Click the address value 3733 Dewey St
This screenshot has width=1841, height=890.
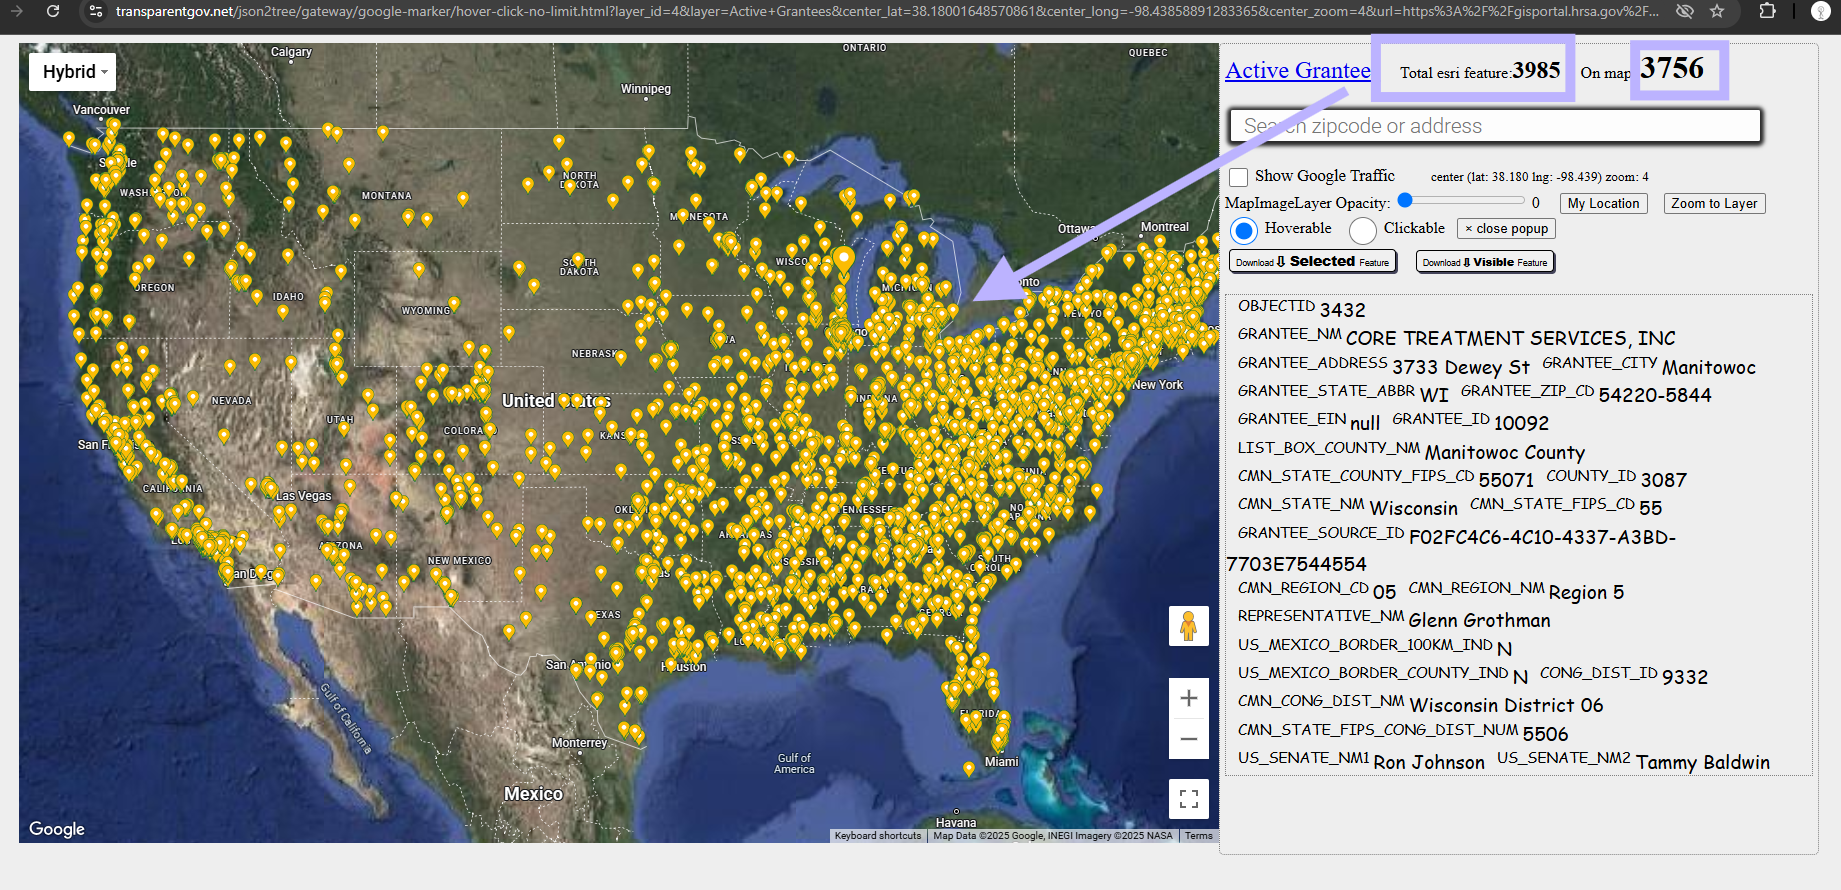tap(1461, 367)
